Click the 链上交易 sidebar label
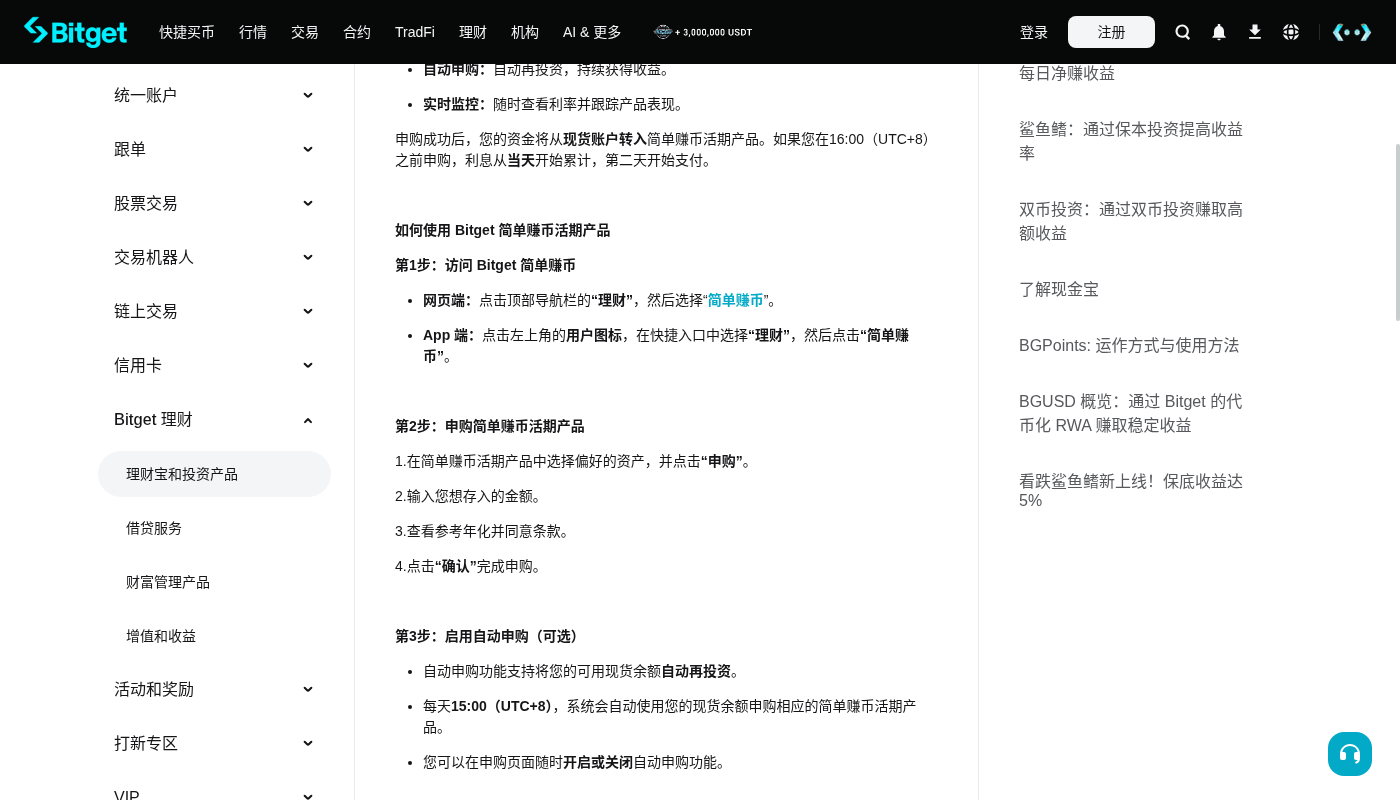1400x800 pixels. point(145,311)
